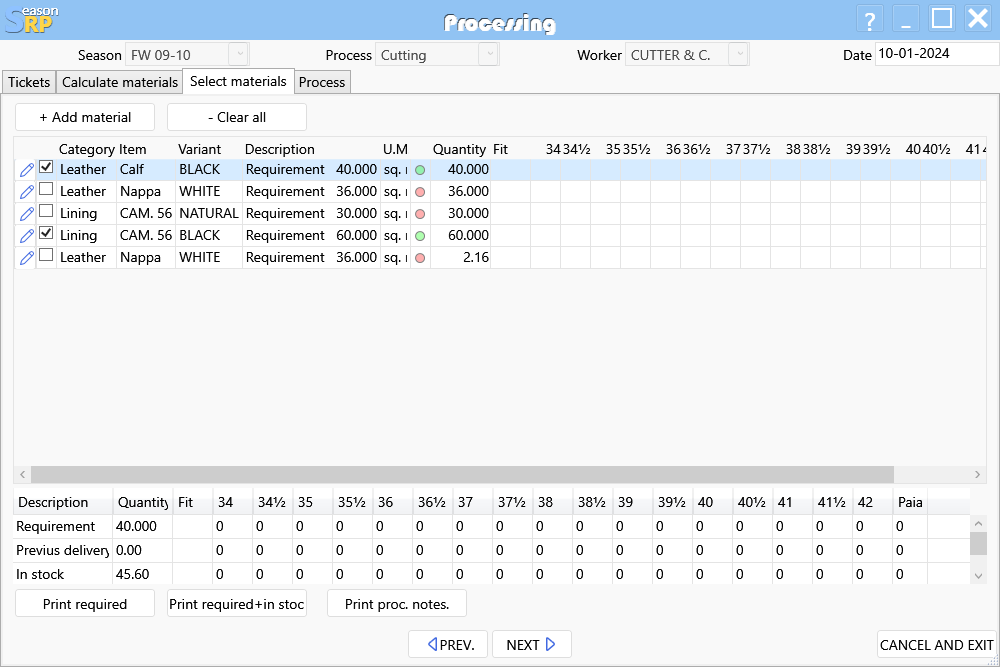Edit the Lining CAM. 56 NATURAL row via pencil

[26, 214]
